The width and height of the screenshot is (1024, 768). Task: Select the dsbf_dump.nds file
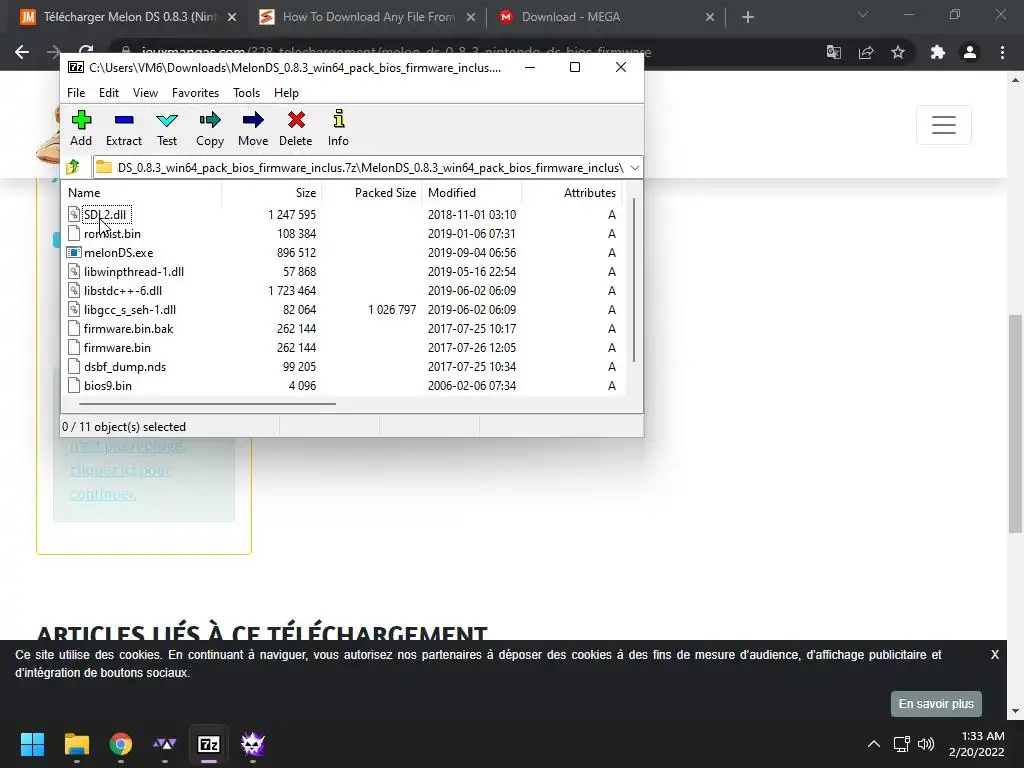coord(342,366)
